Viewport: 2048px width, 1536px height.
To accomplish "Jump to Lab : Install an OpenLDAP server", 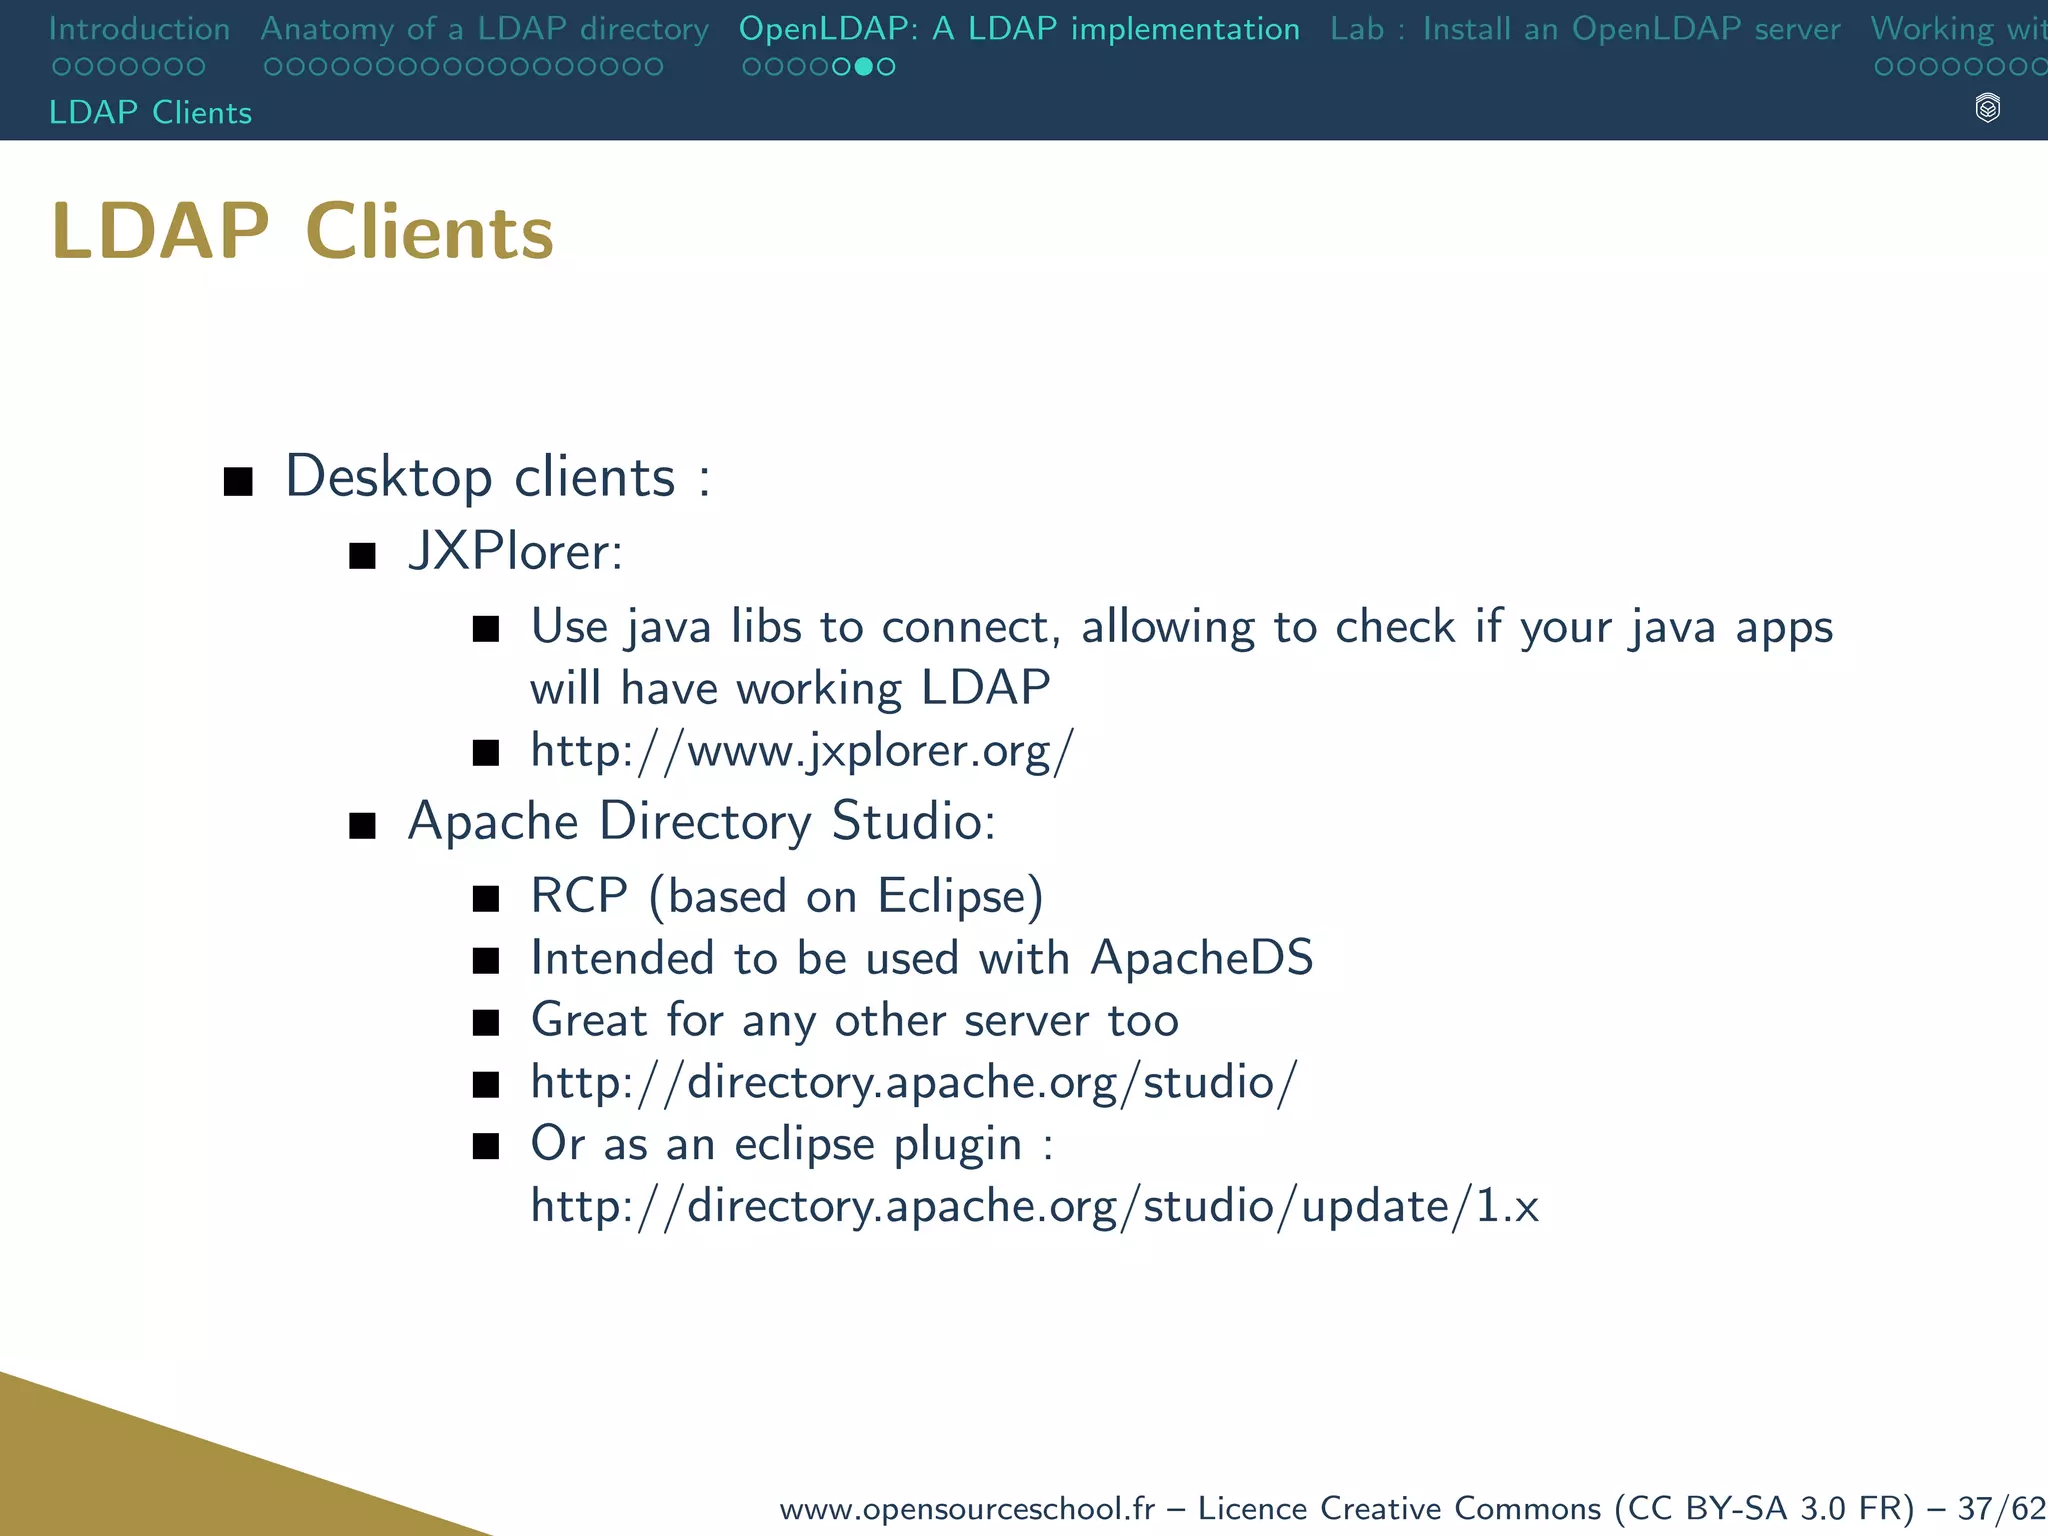I will coord(1585,29).
